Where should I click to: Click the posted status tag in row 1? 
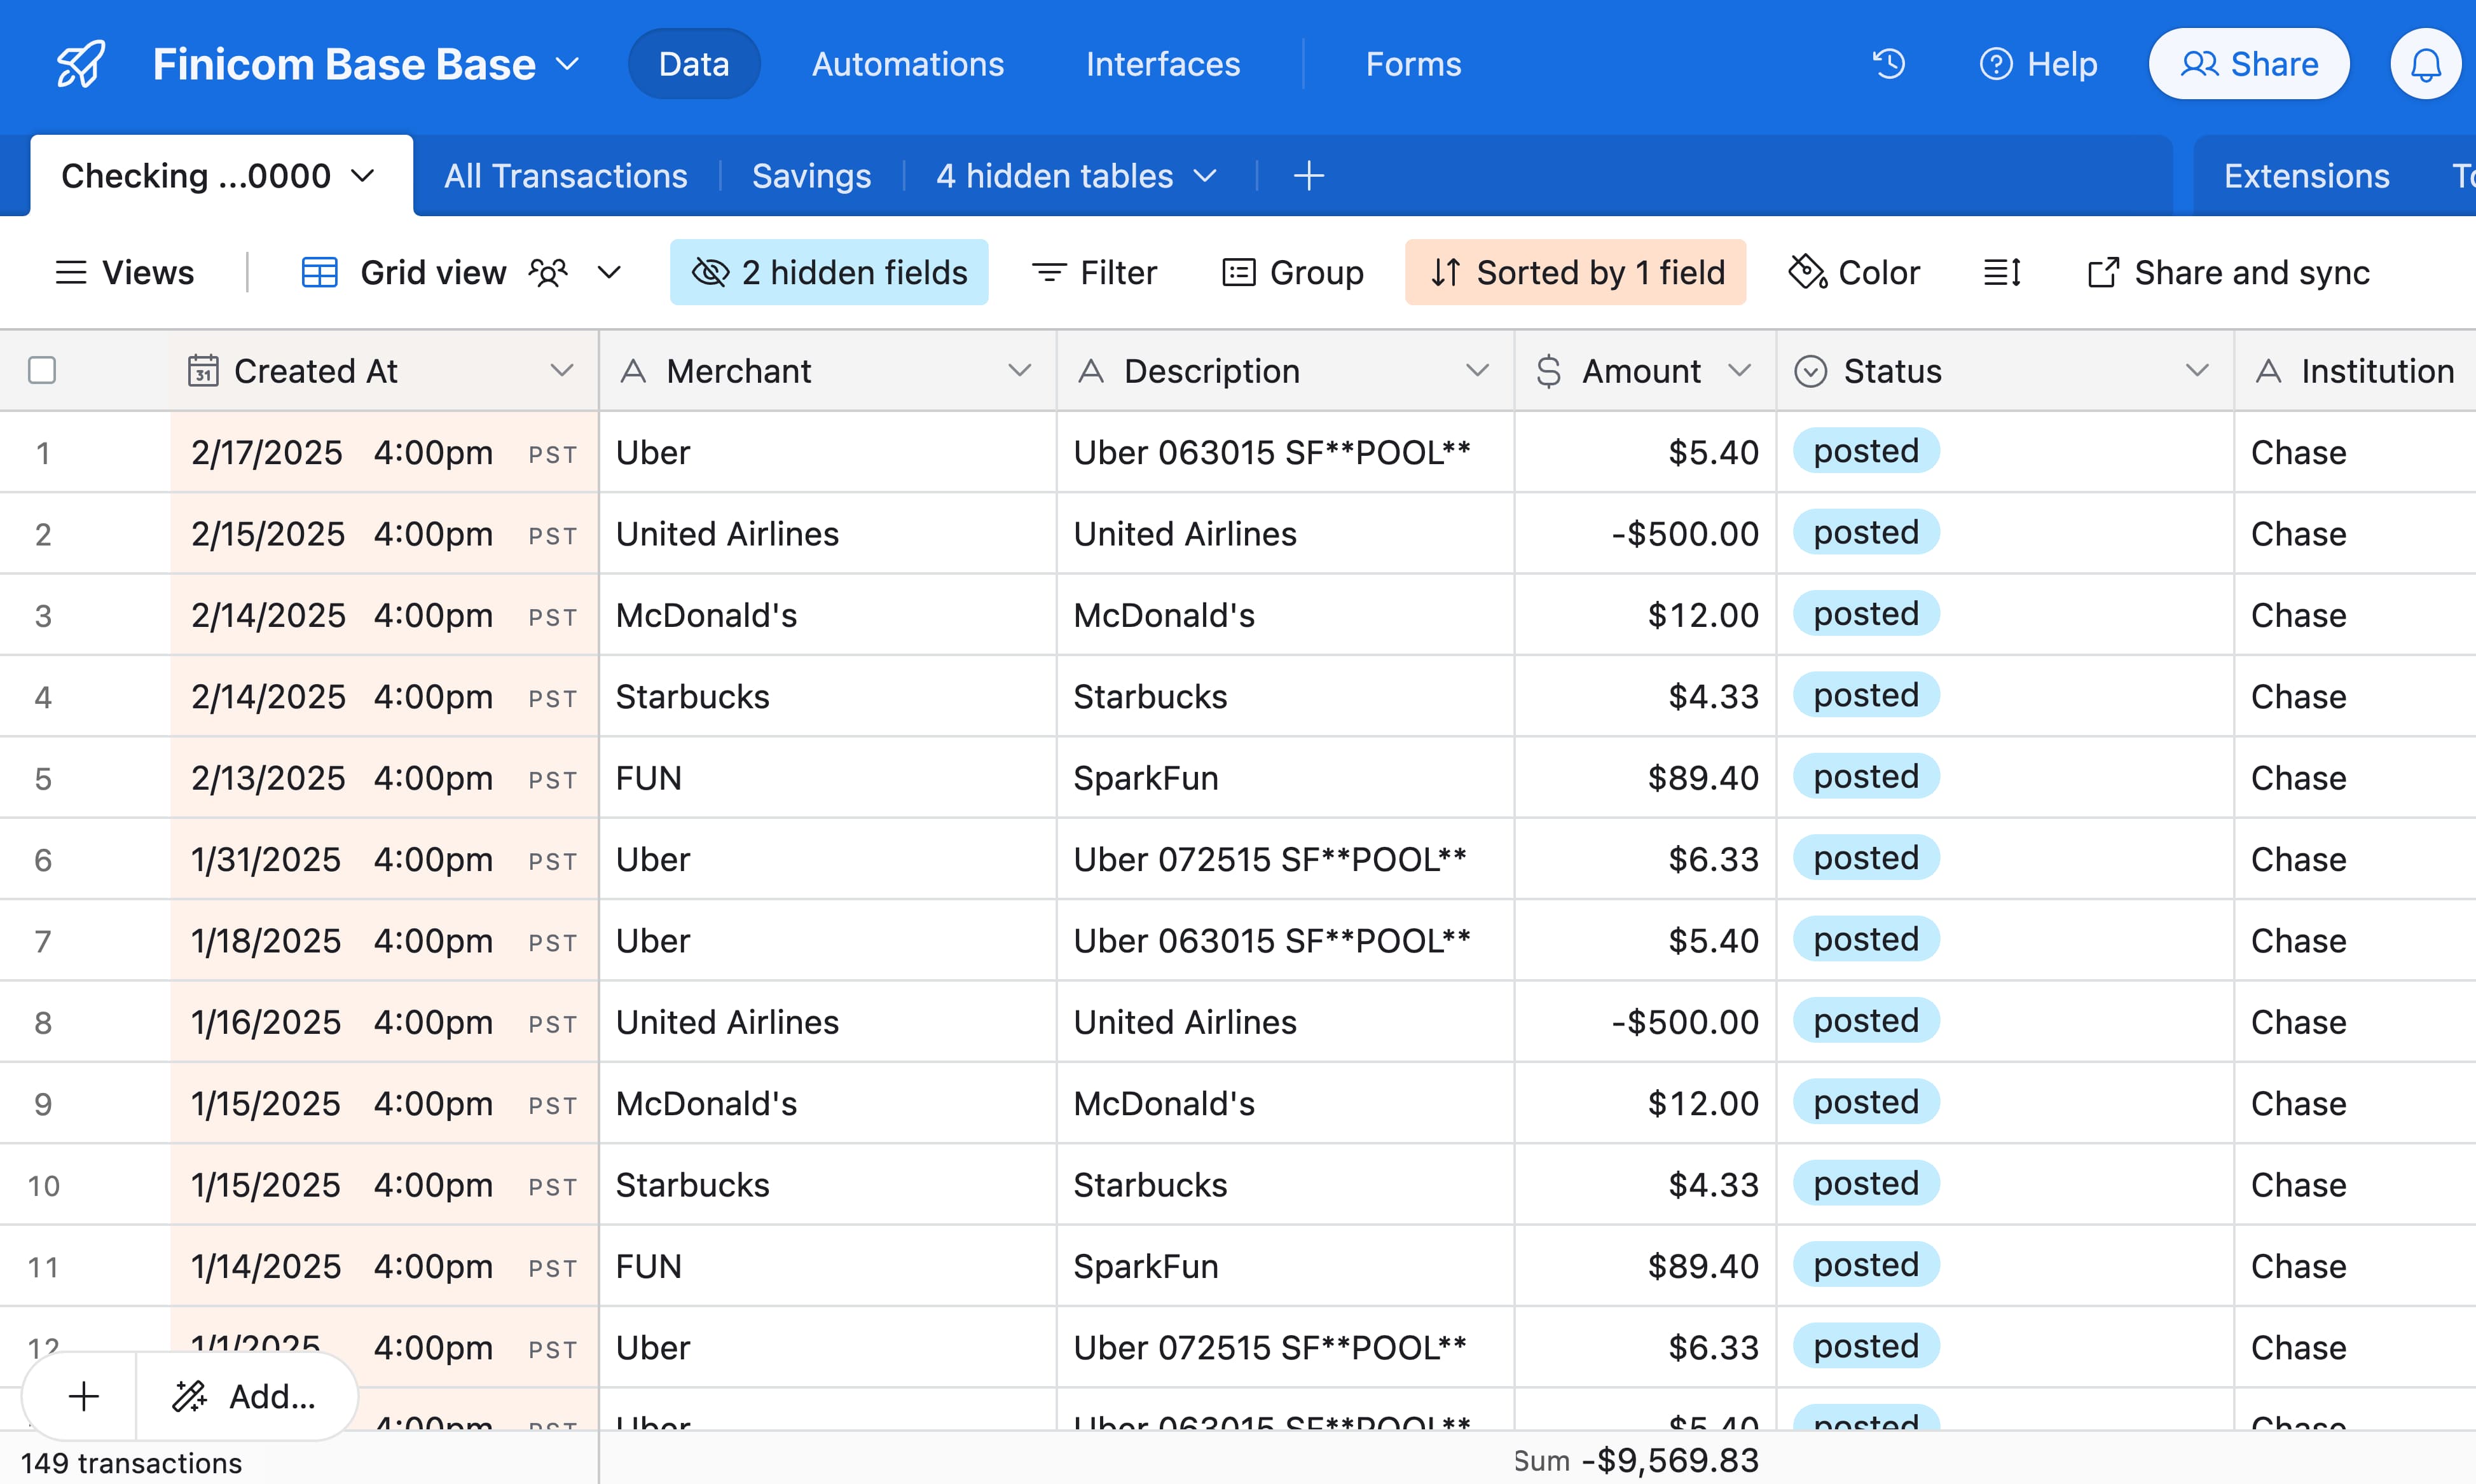pos(1865,451)
